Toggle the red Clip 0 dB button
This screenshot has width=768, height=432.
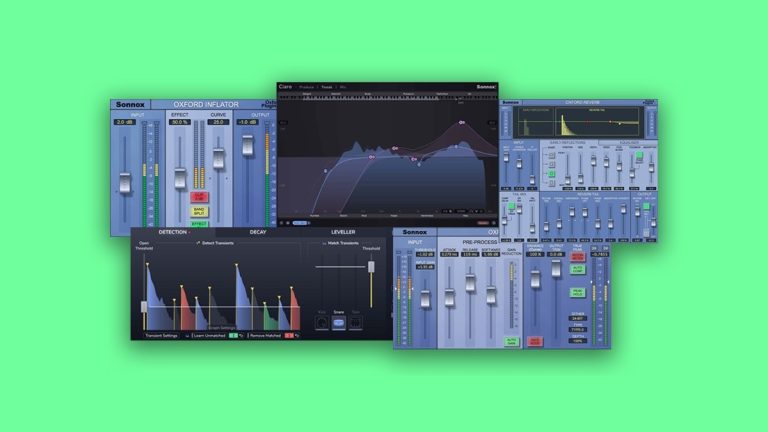199,197
